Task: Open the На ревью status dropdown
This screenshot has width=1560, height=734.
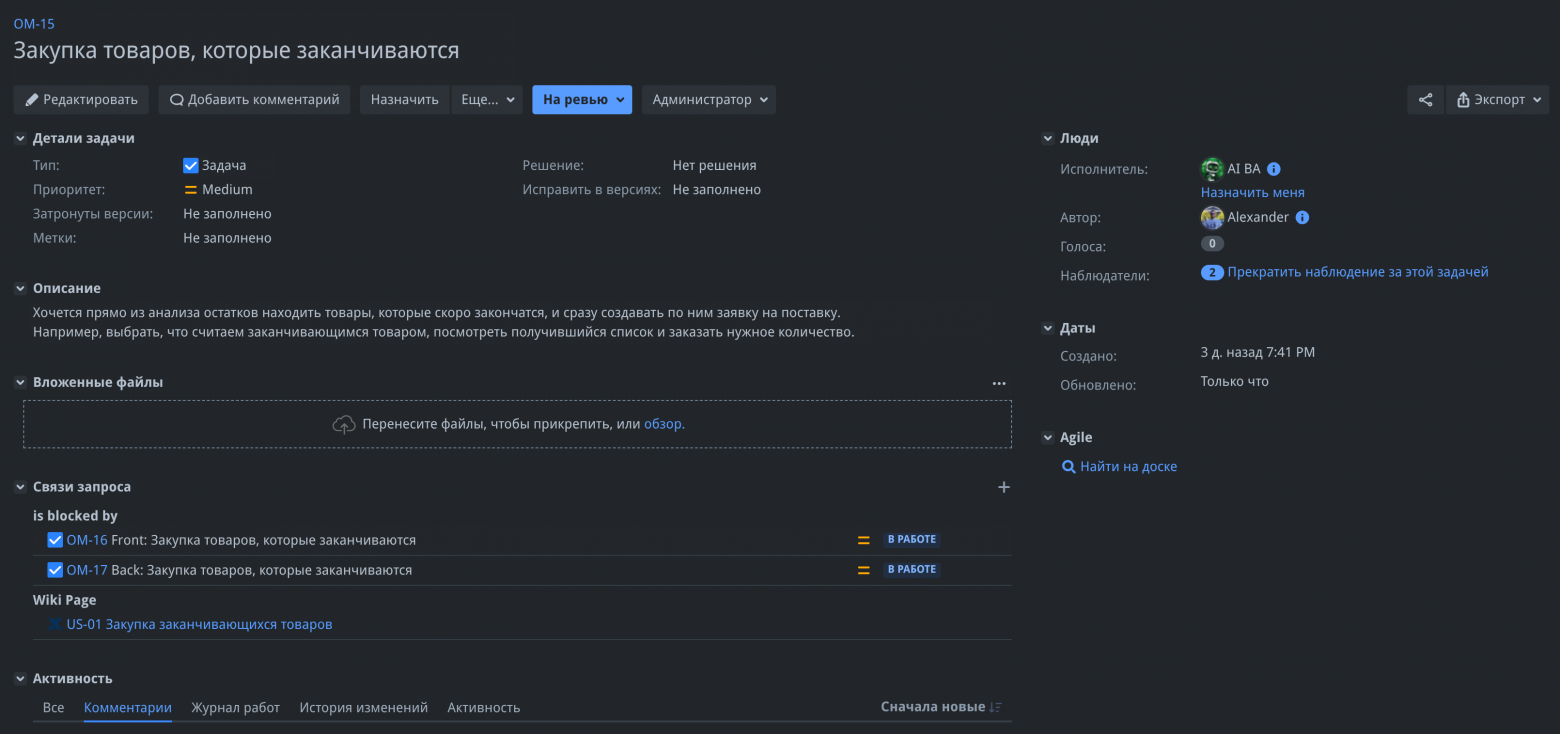Action: pyautogui.click(x=582, y=100)
